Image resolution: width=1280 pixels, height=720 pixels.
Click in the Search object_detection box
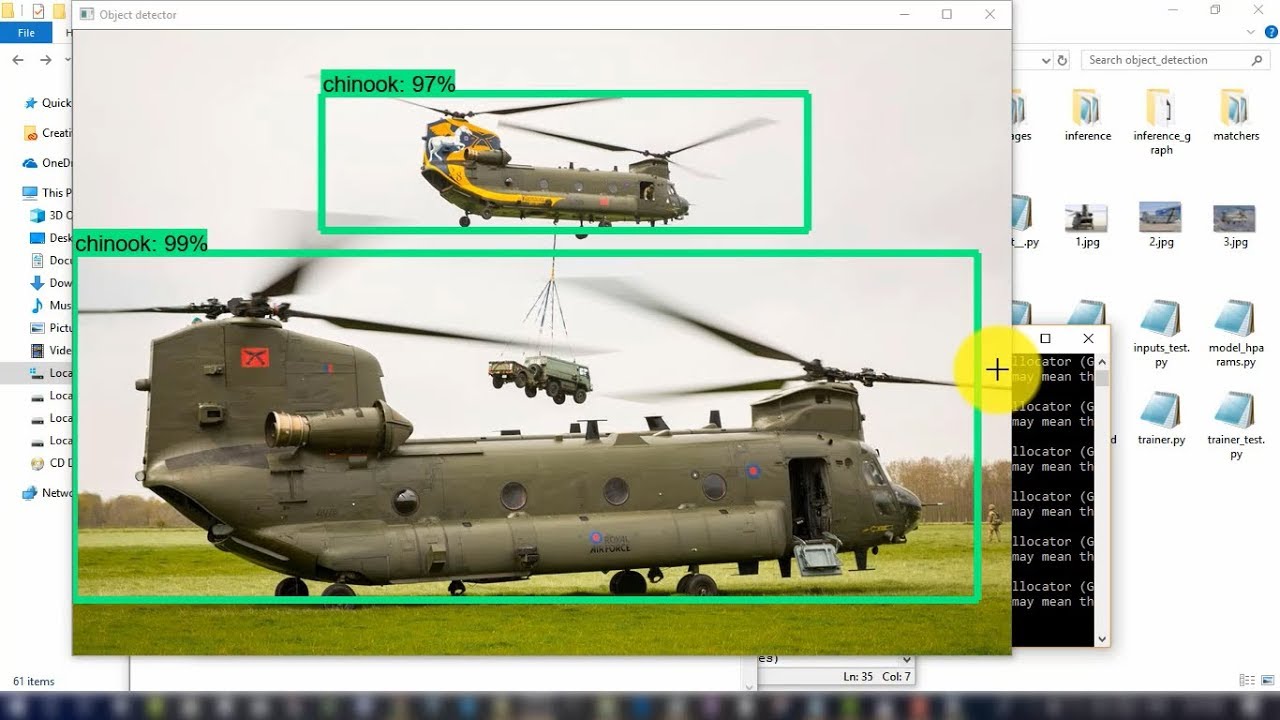pyautogui.click(x=1165, y=60)
